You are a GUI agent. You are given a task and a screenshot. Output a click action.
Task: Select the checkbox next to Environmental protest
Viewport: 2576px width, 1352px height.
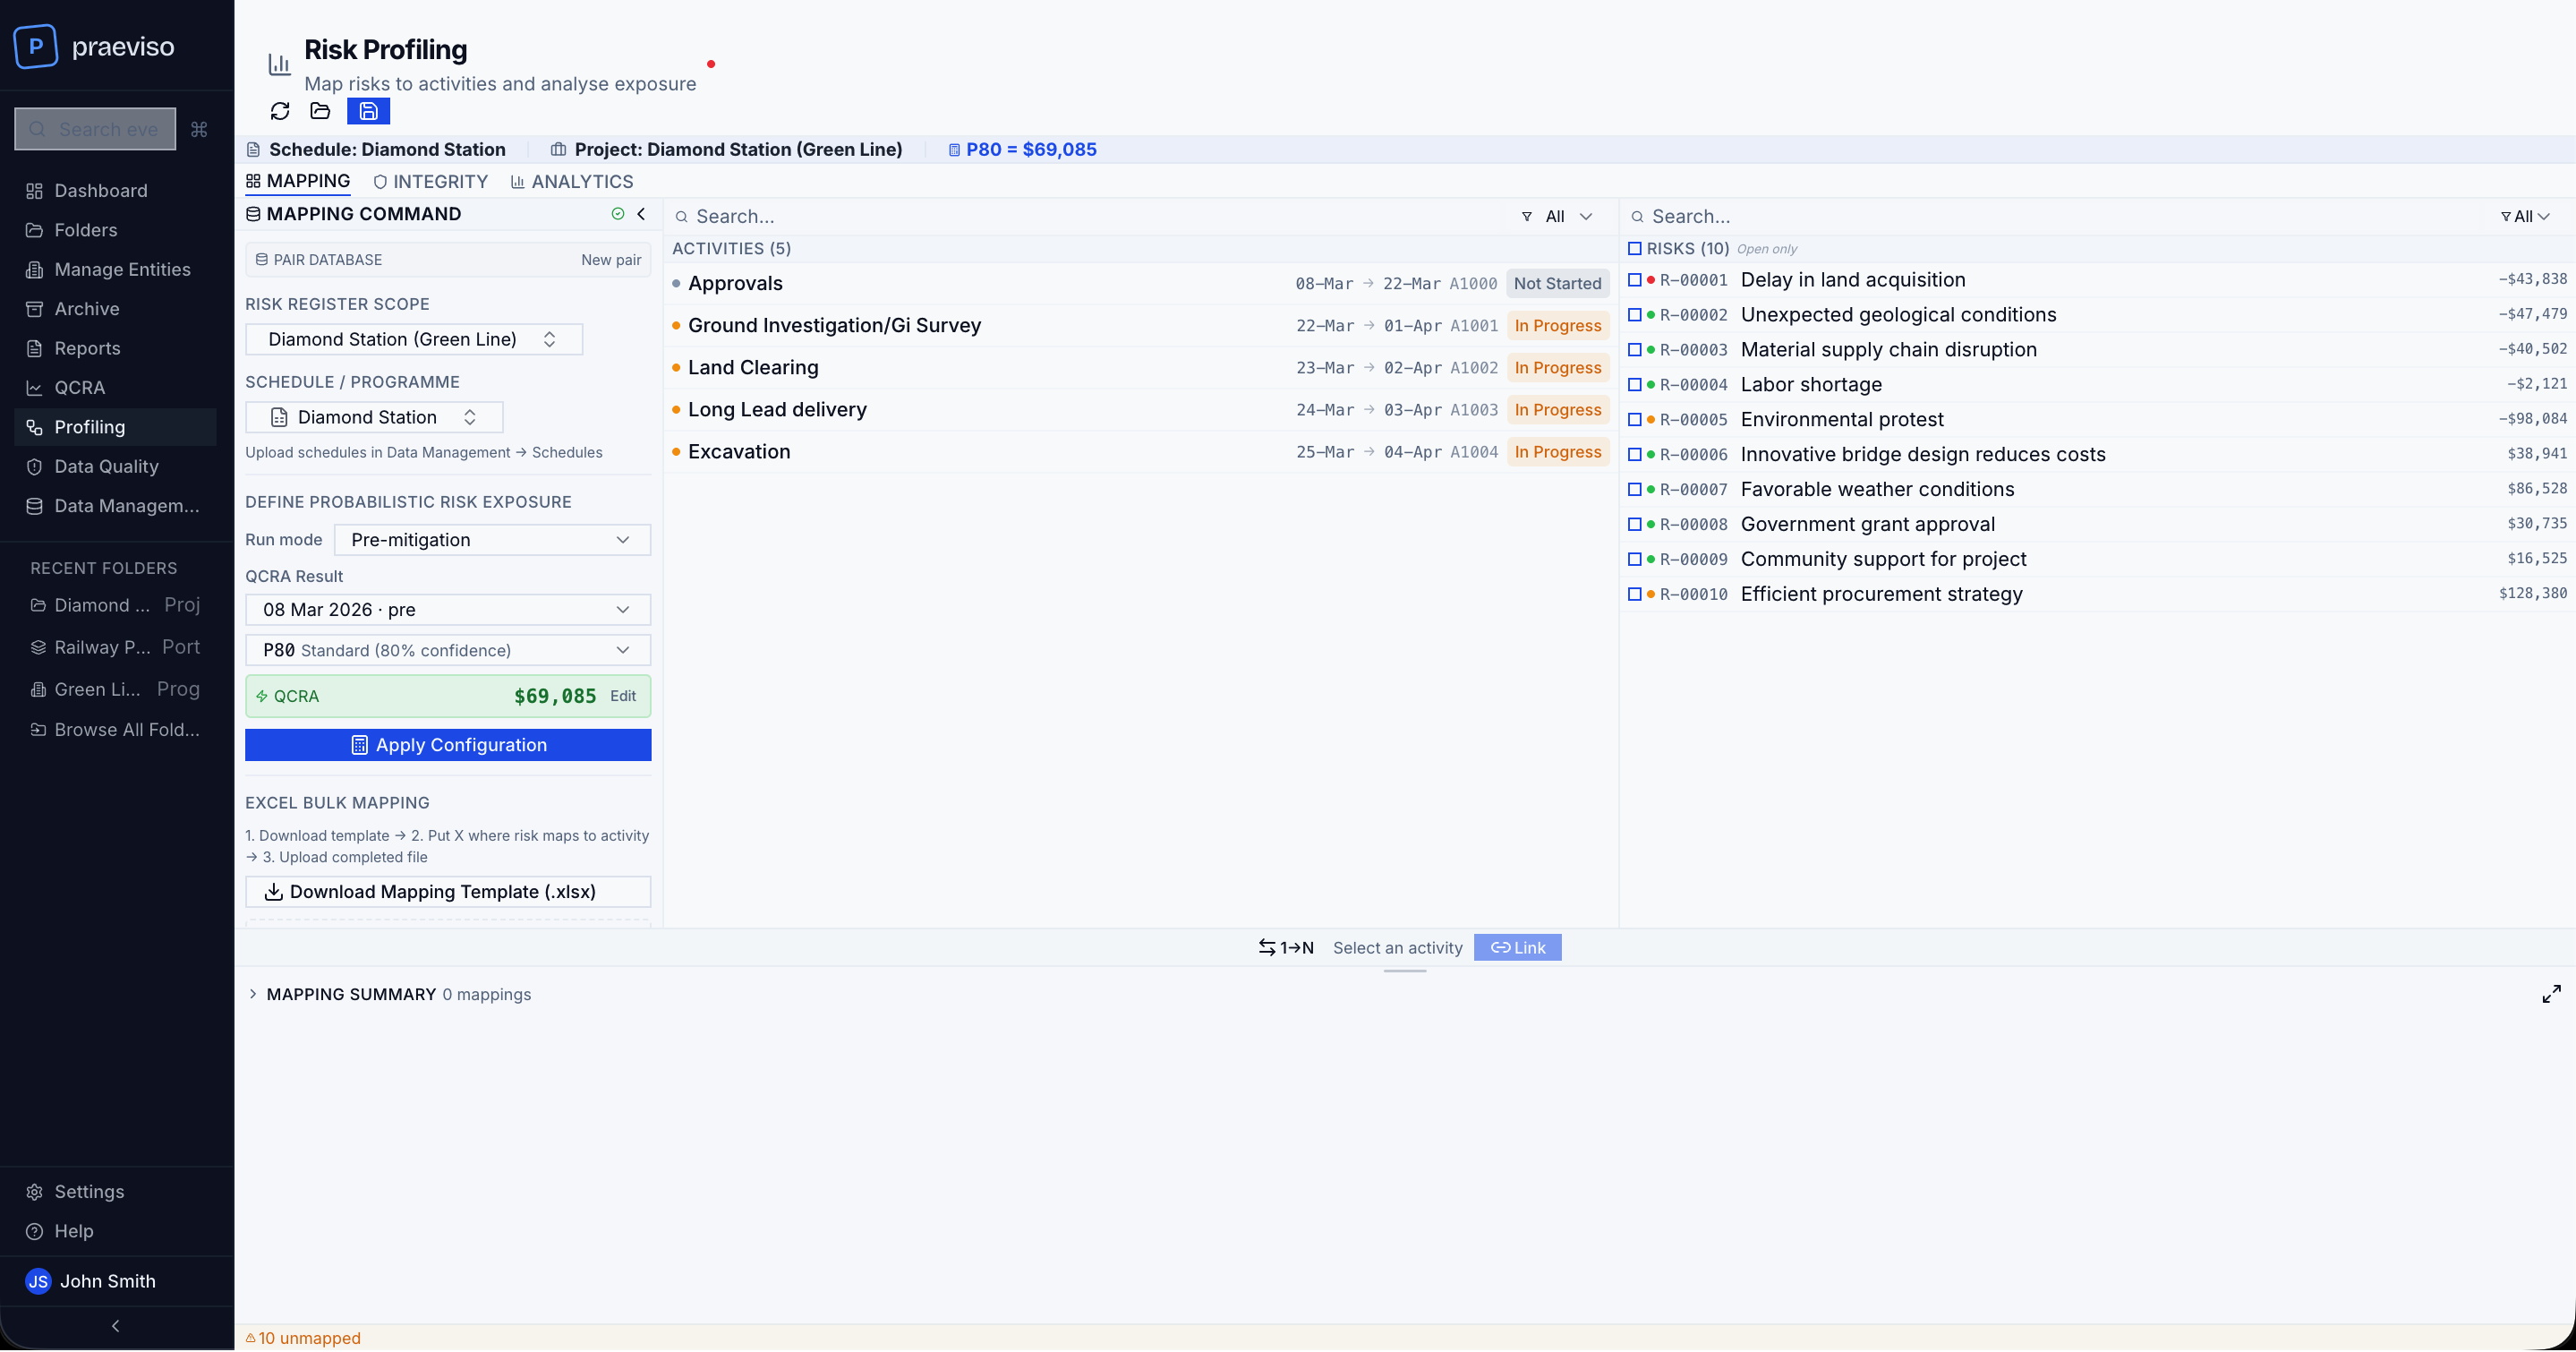click(1635, 420)
